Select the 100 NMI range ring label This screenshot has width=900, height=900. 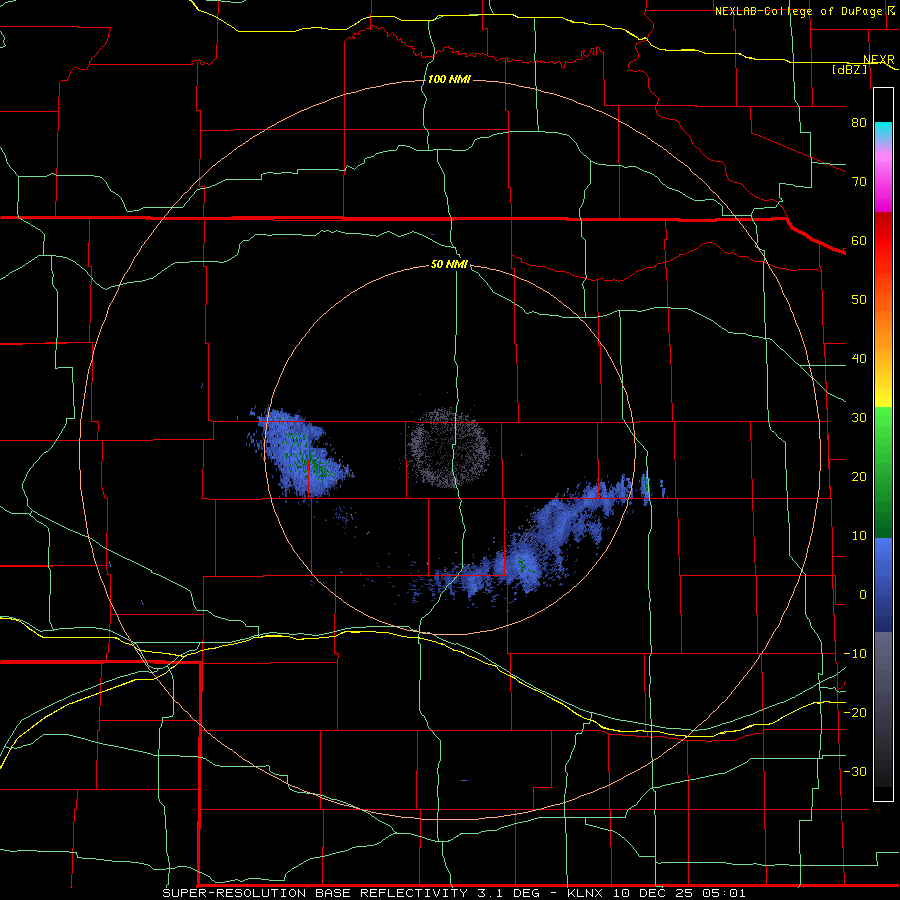click(x=449, y=79)
